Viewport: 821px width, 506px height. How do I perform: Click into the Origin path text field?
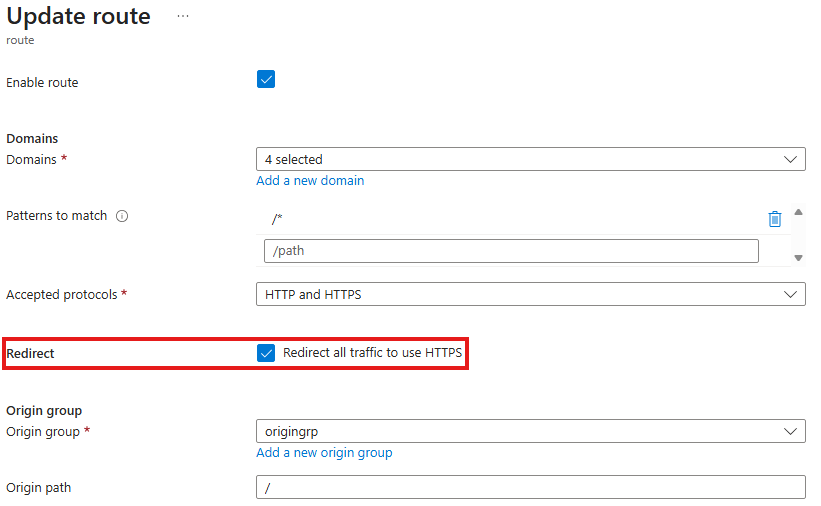point(530,487)
